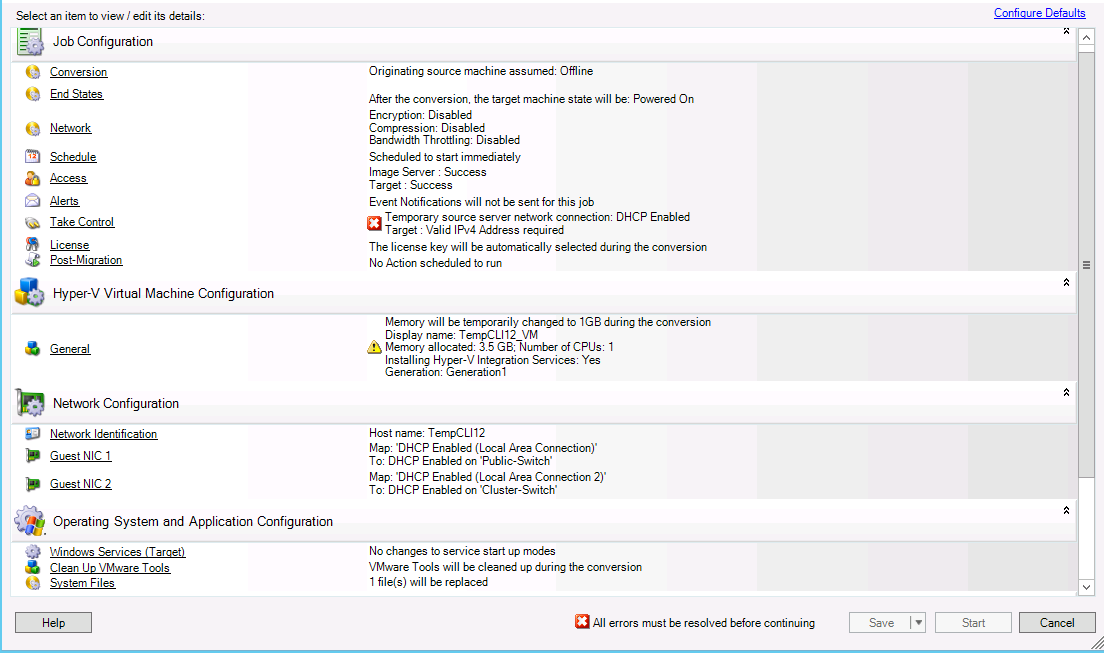
Task: Collapse the Job Configuration section
Action: pyautogui.click(x=1066, y=31)
